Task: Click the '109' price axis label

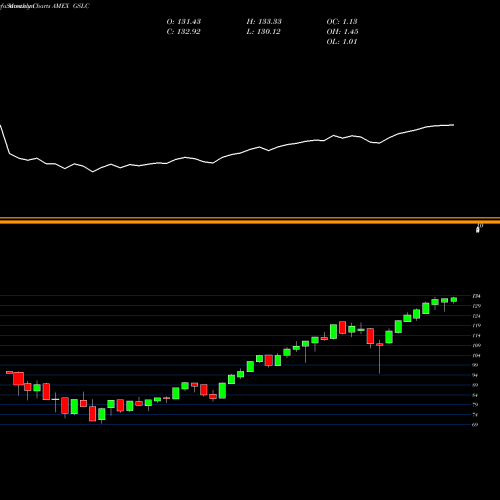Action: click(476, 346)
